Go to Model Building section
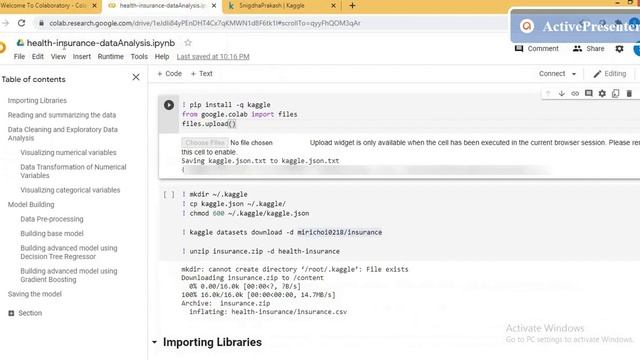This screenshot has width=640, height=360. pyautogui.click(x=31, y=204)
